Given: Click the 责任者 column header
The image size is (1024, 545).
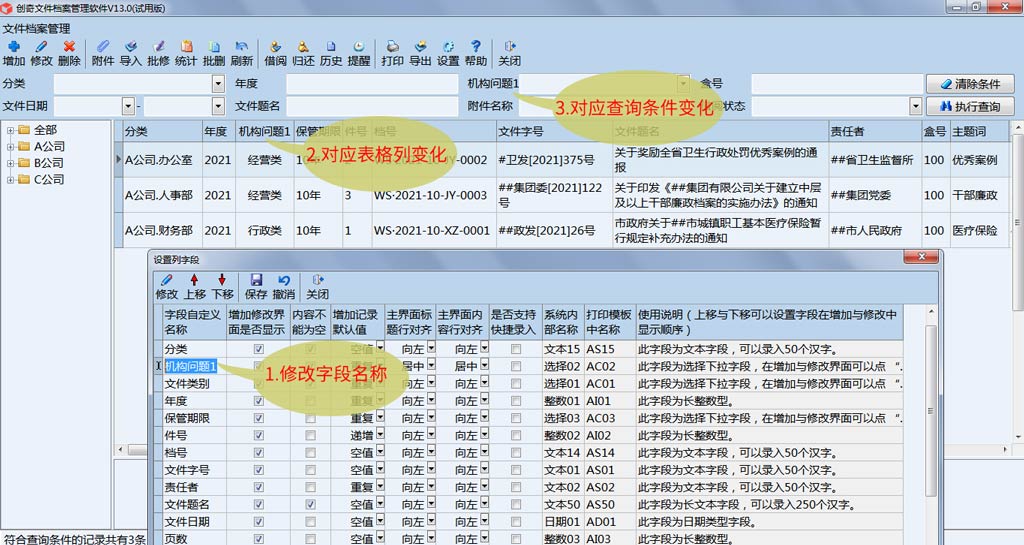Looking at the screenshot, I should (x=875, y=131).
